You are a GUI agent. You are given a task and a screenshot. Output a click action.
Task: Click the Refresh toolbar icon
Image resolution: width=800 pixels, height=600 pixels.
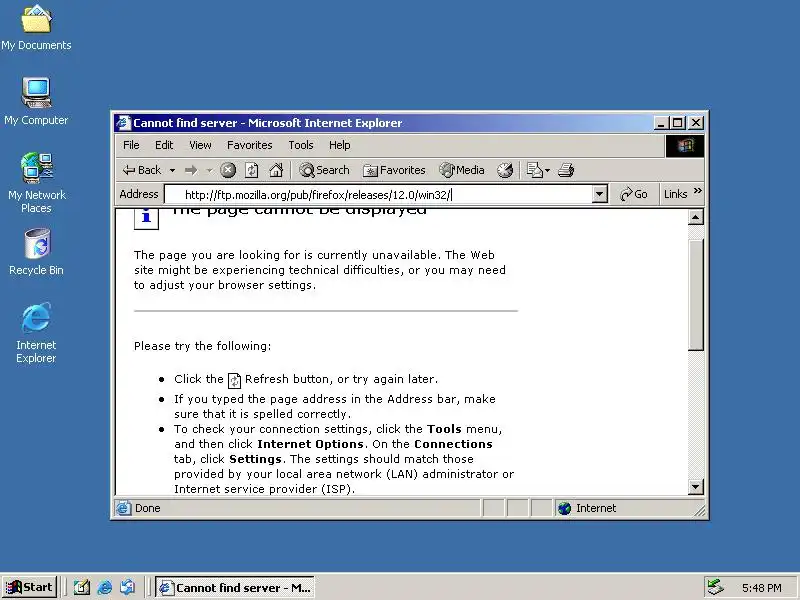pos(252,170)
